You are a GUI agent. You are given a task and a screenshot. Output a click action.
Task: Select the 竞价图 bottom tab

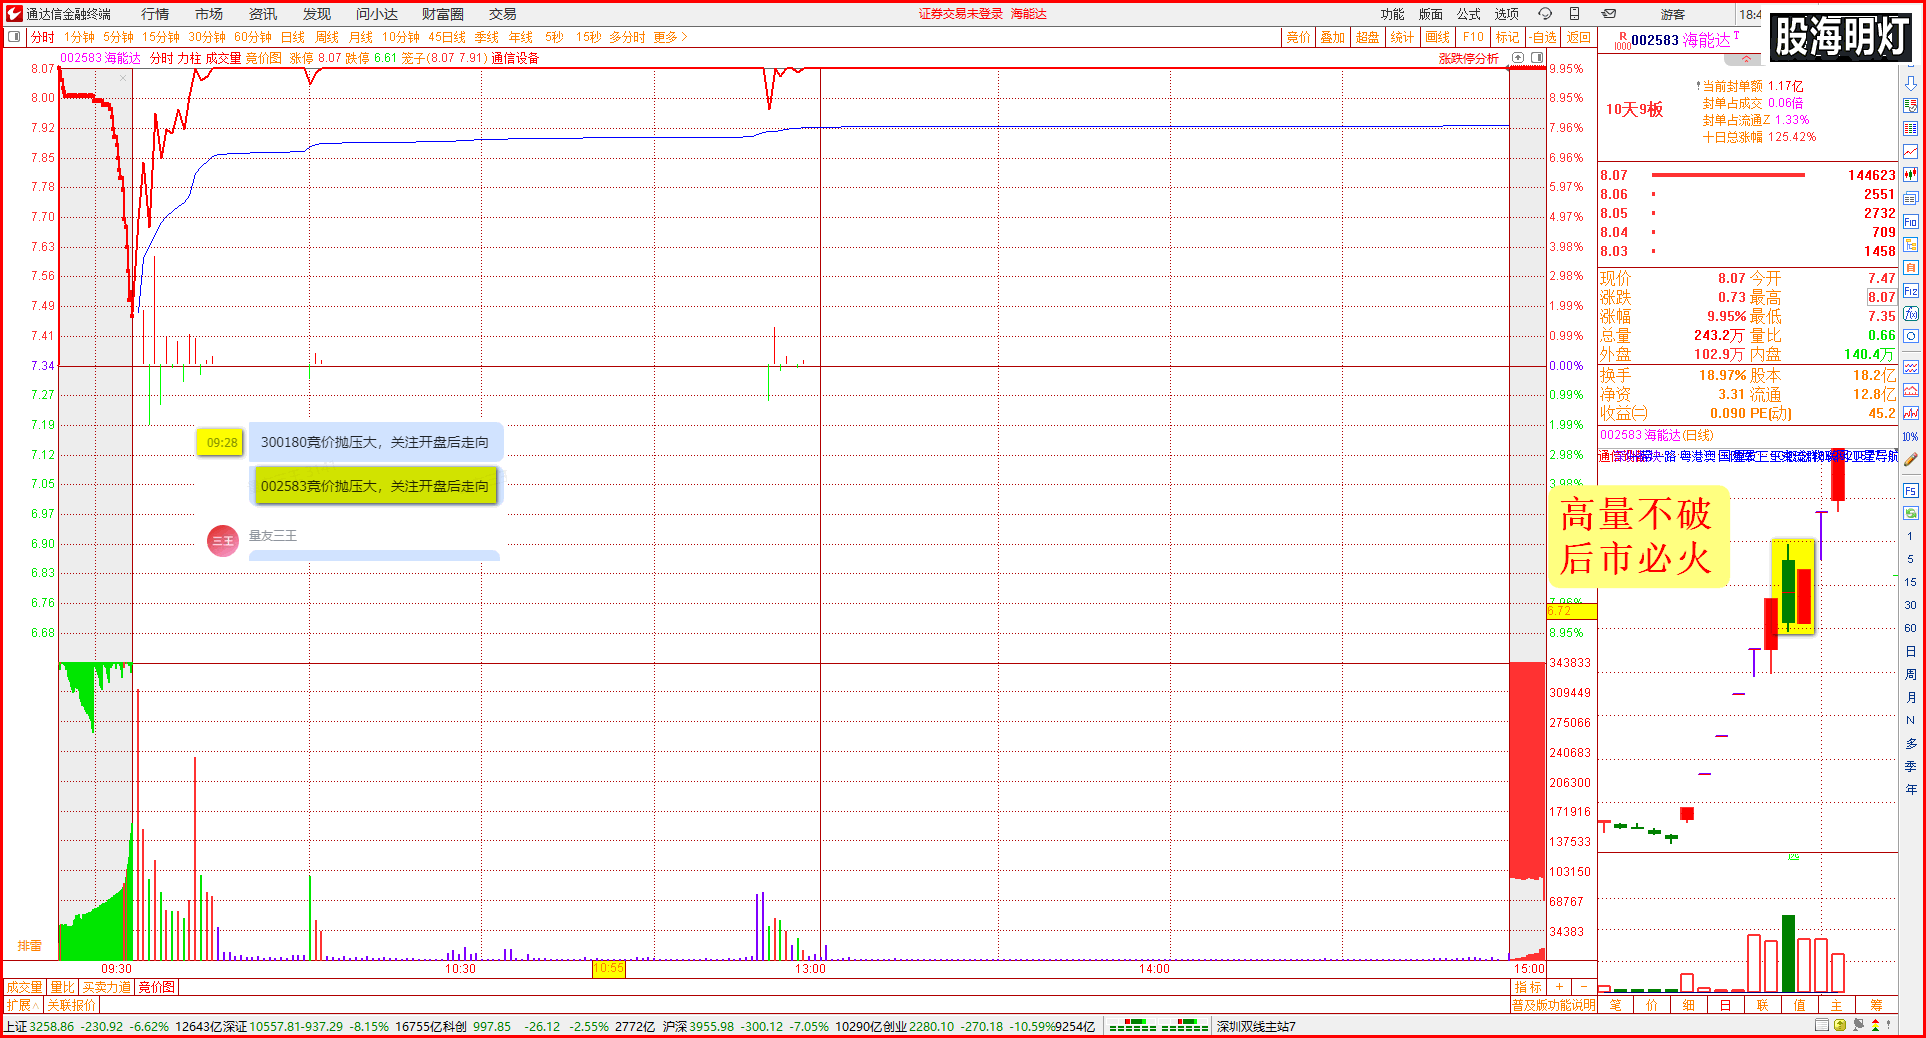click(x=156, y=987)
